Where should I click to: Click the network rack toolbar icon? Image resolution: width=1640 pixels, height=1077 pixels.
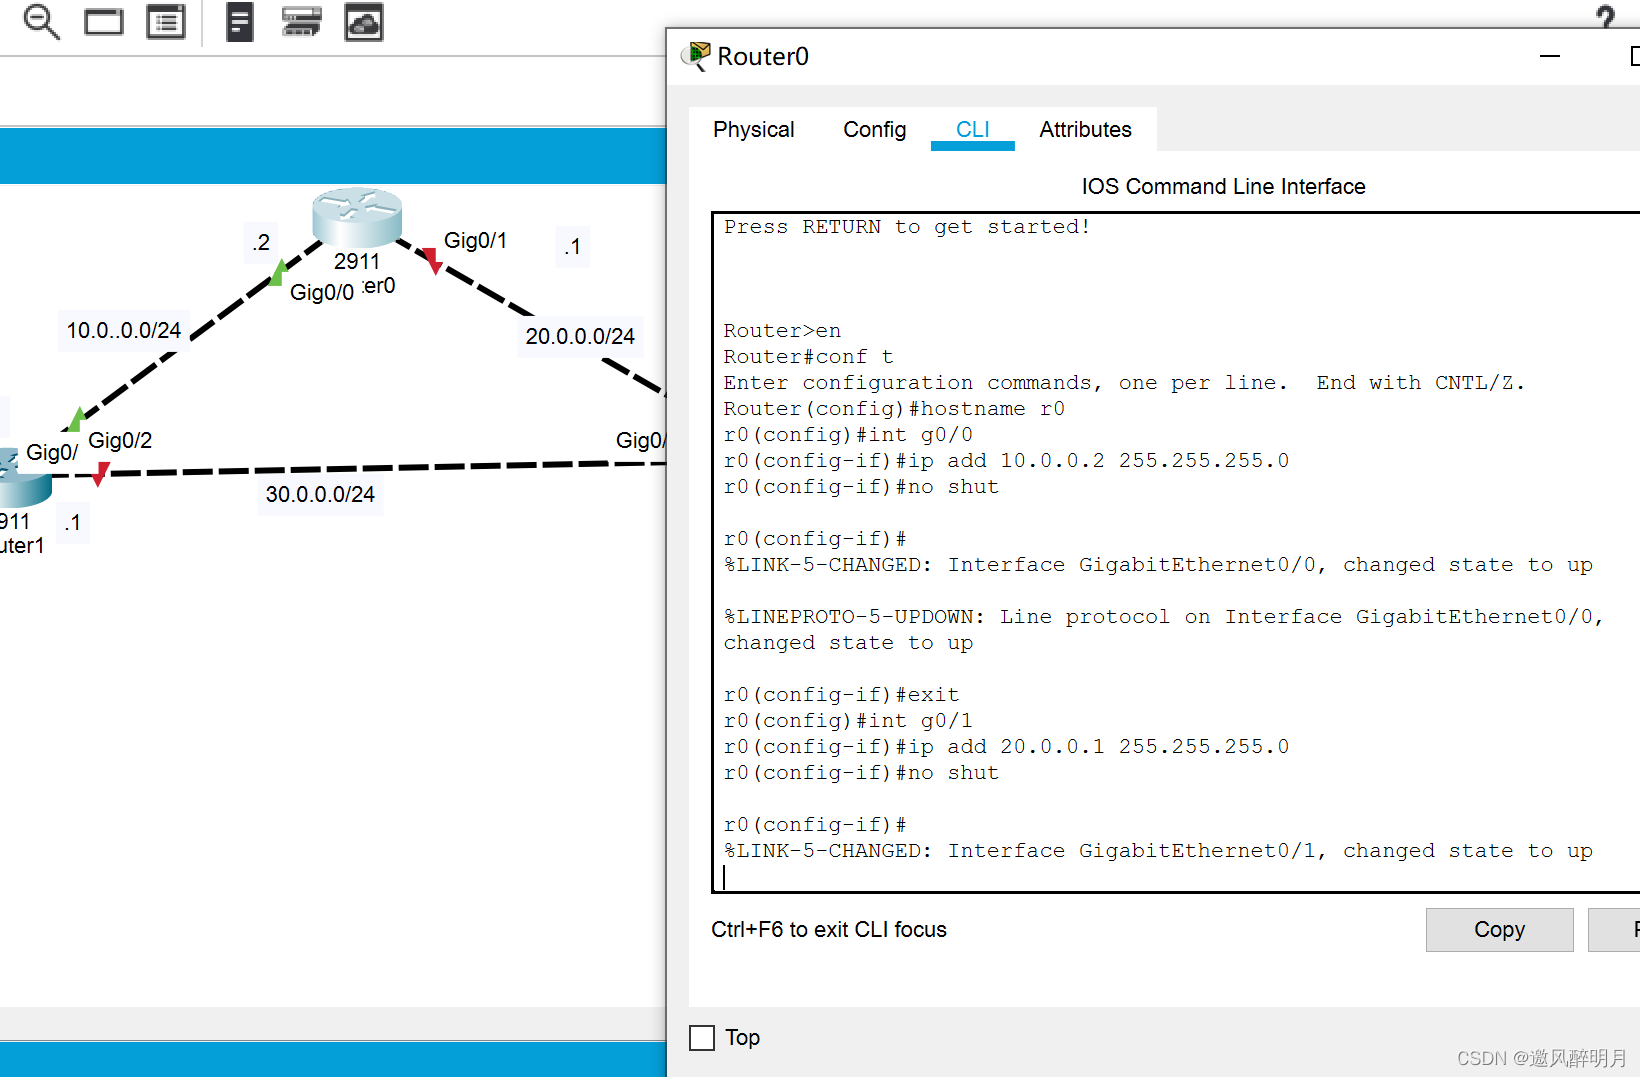[x=301, y=21]
